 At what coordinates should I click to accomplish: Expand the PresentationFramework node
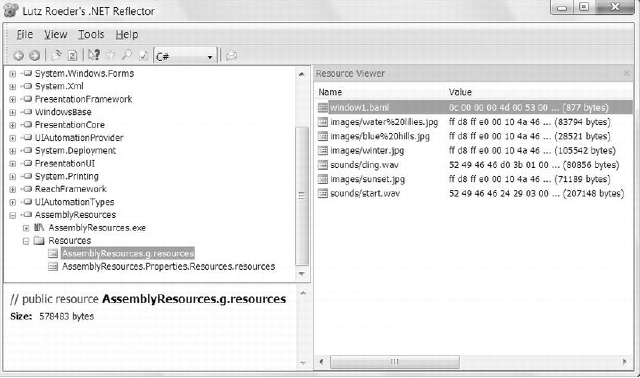tap(13, 100)
